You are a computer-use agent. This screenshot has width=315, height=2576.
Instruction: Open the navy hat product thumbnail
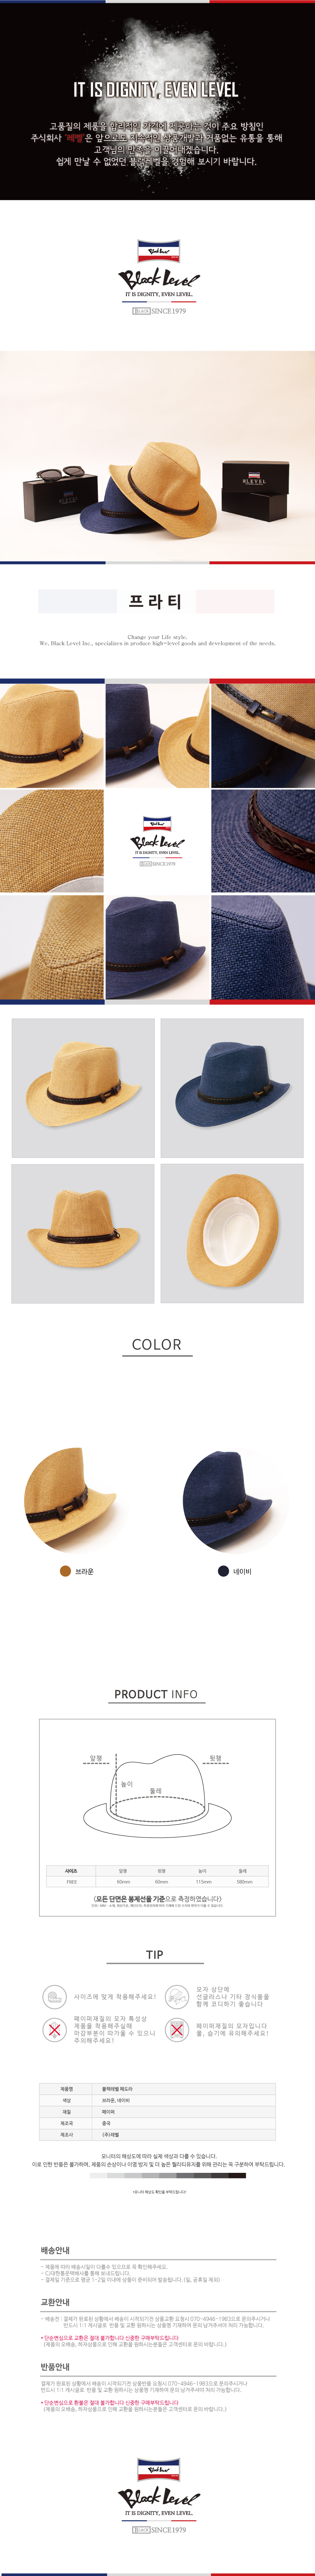232,1088
